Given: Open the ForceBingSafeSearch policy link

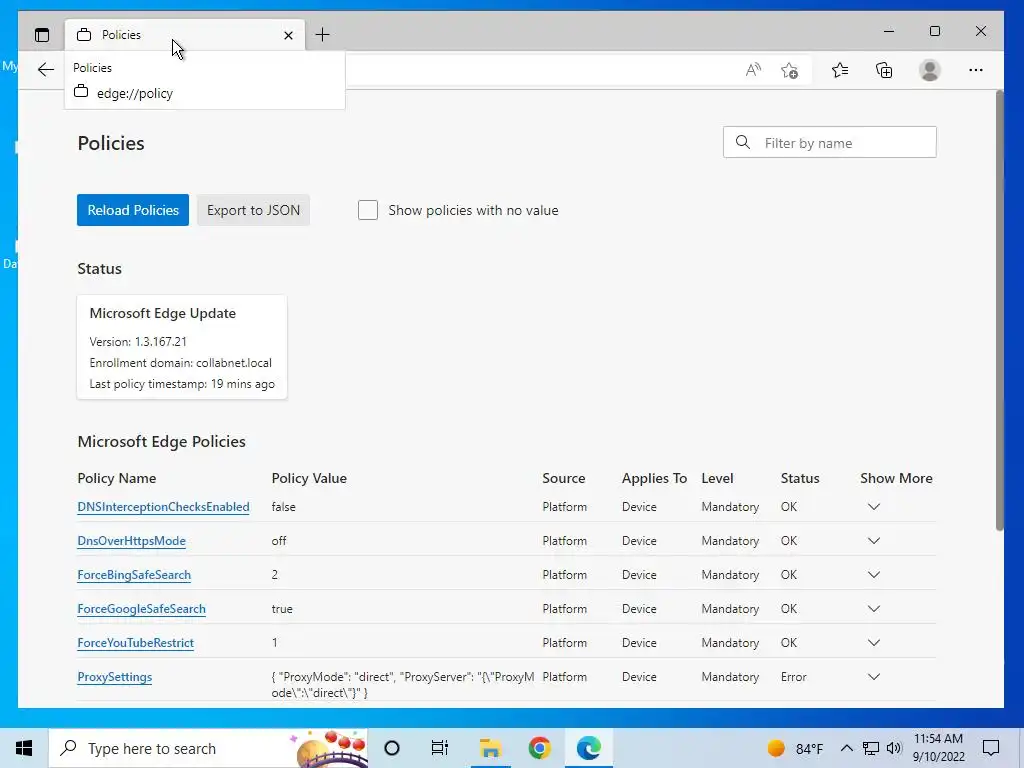Looking at the screenshot, I should 134,575.
